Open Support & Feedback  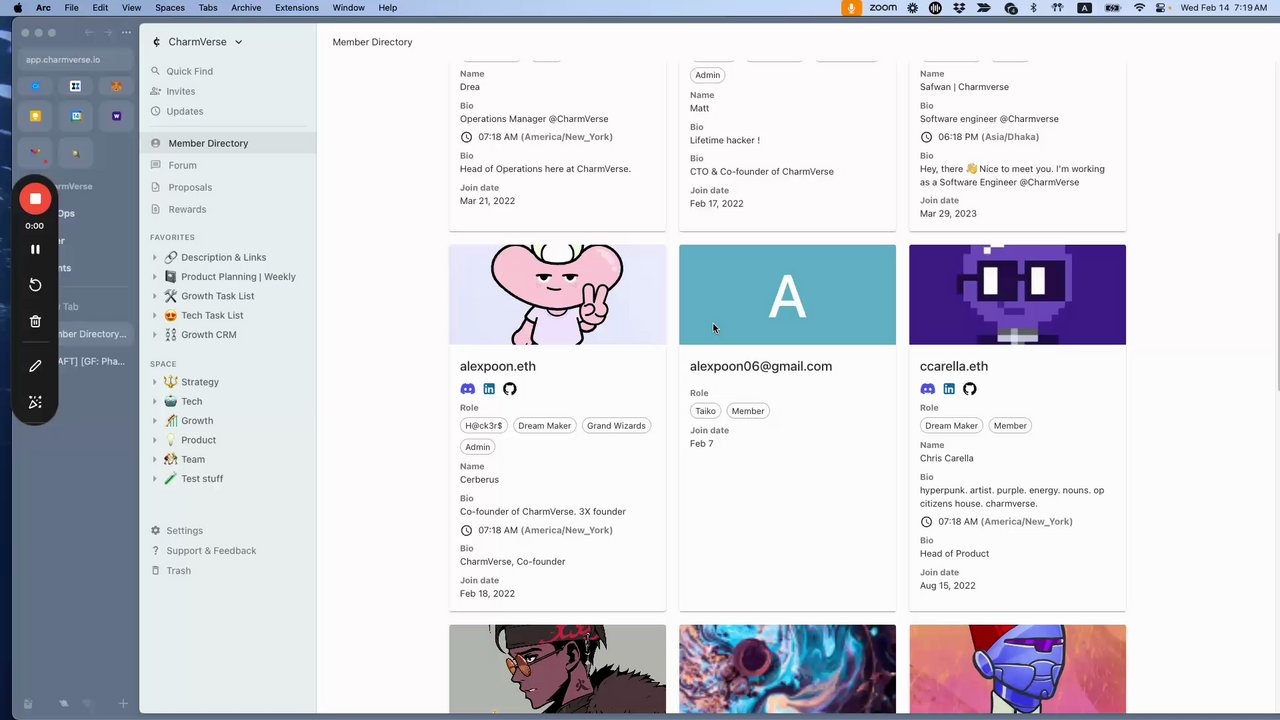click(x=228, y=550)
